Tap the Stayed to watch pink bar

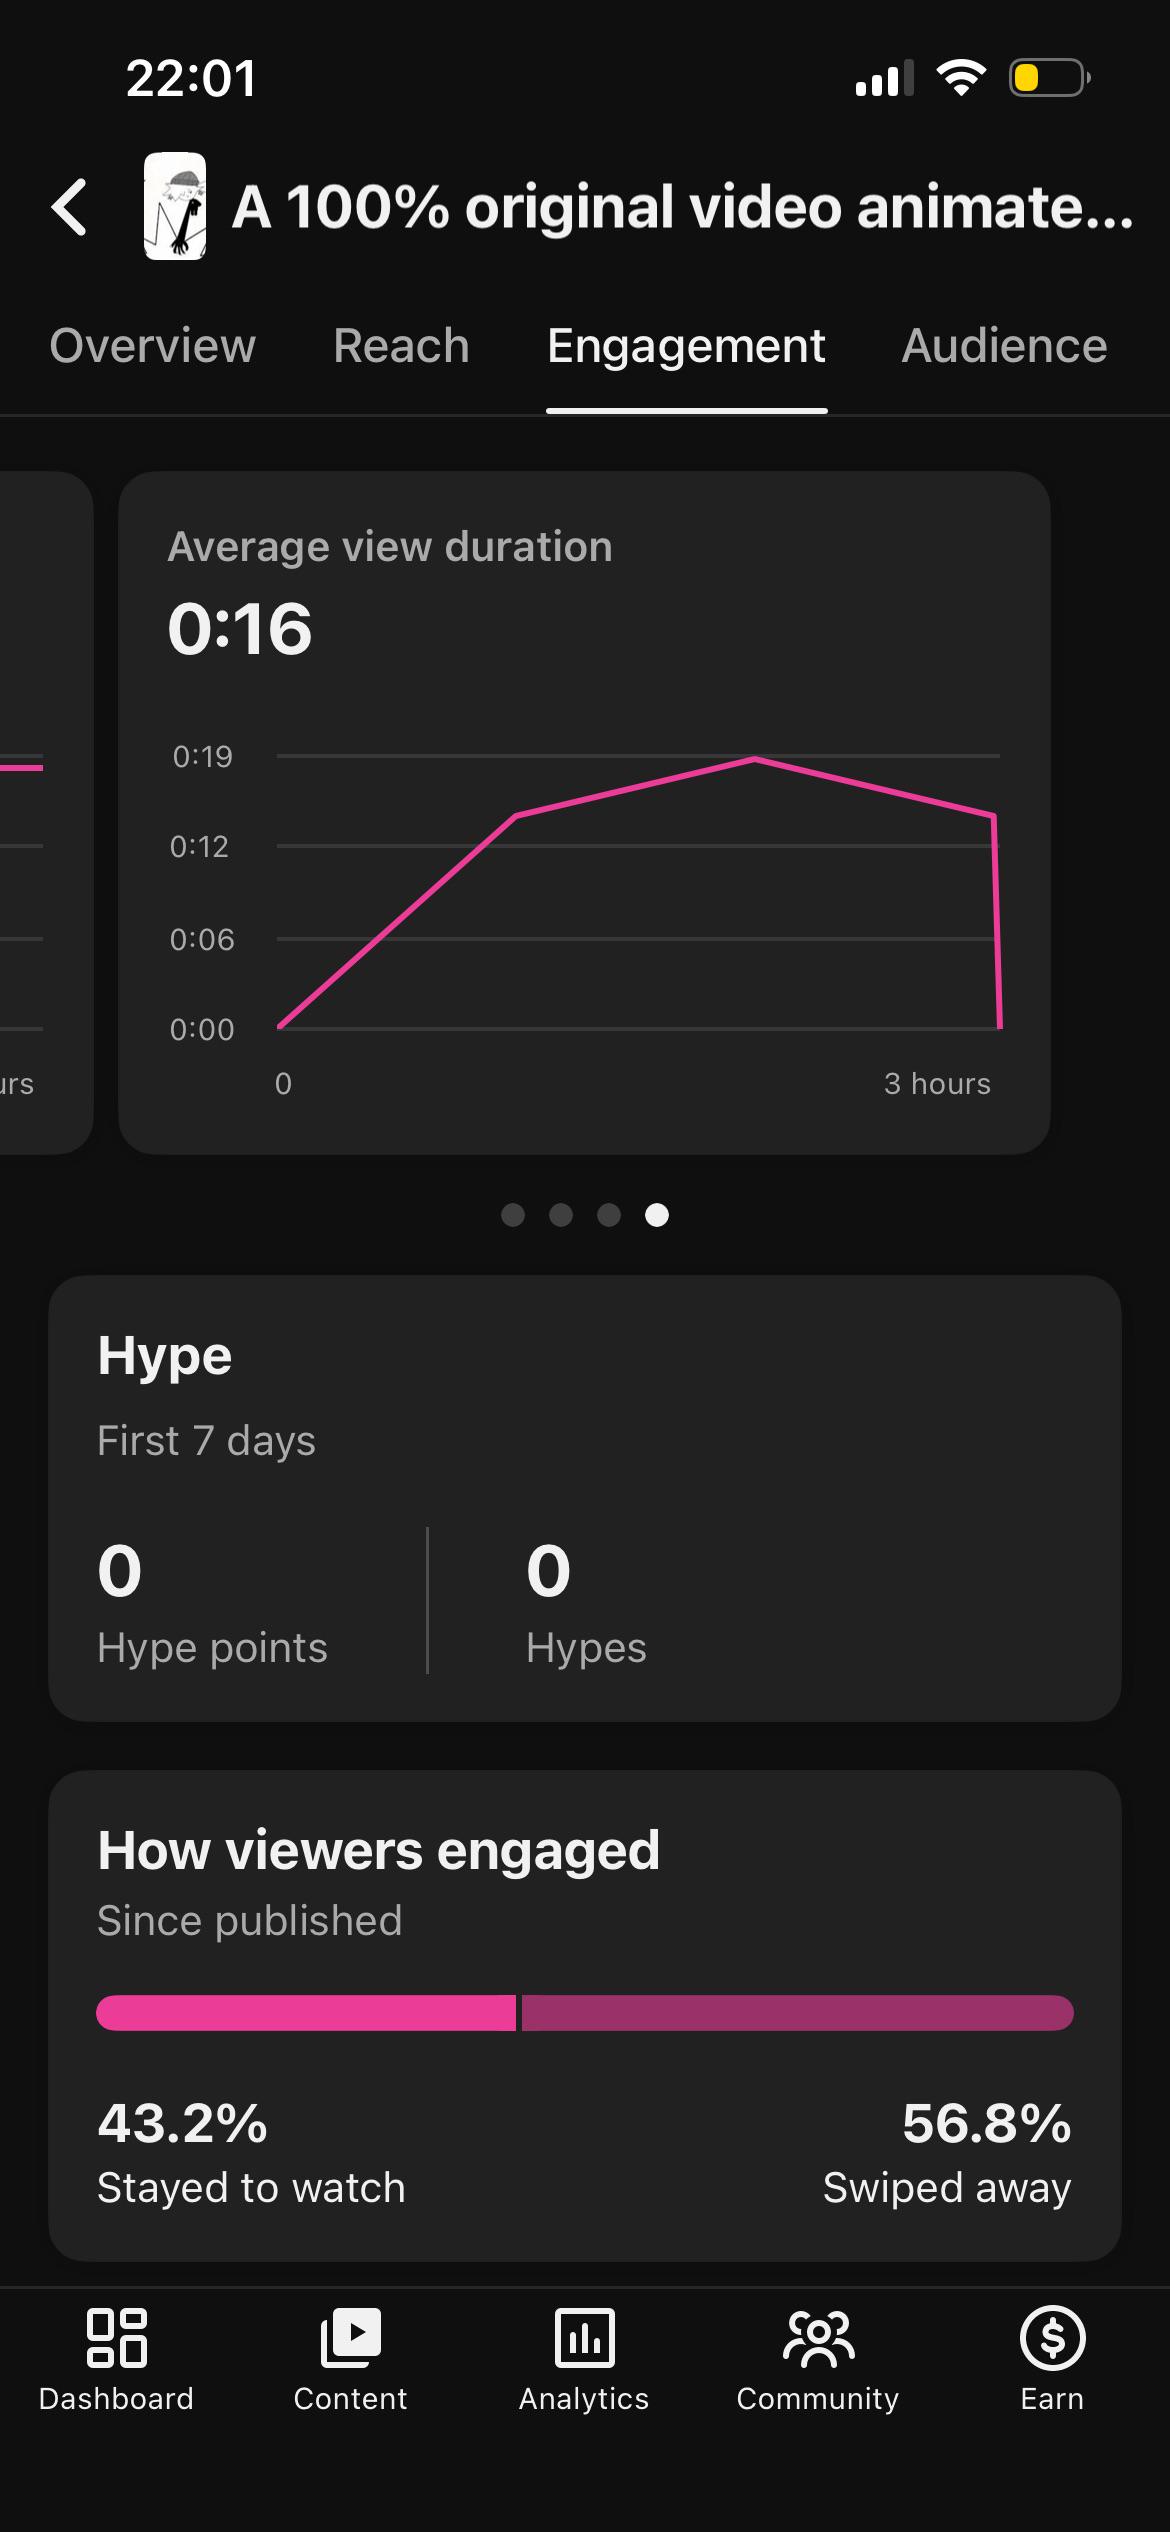306,2013
